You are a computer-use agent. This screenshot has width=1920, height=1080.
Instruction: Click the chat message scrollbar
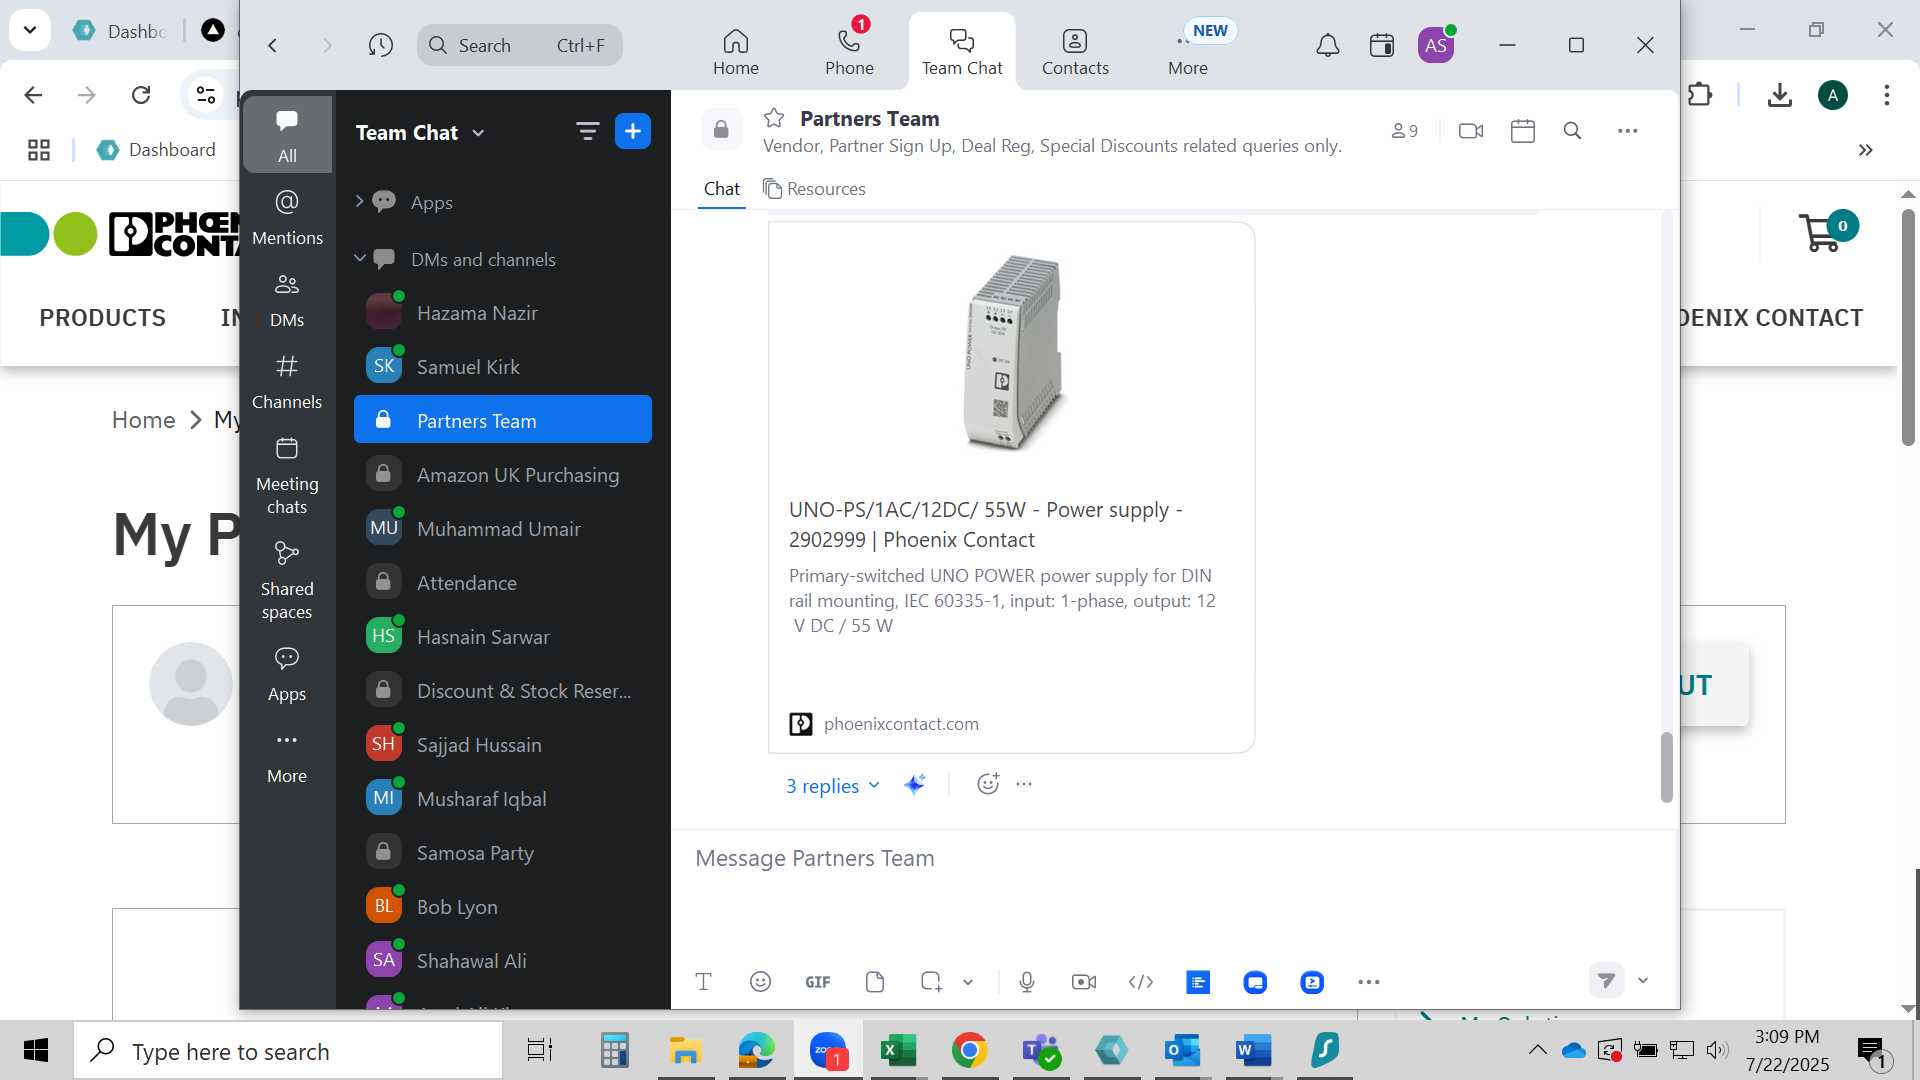tap(1666, 766)
